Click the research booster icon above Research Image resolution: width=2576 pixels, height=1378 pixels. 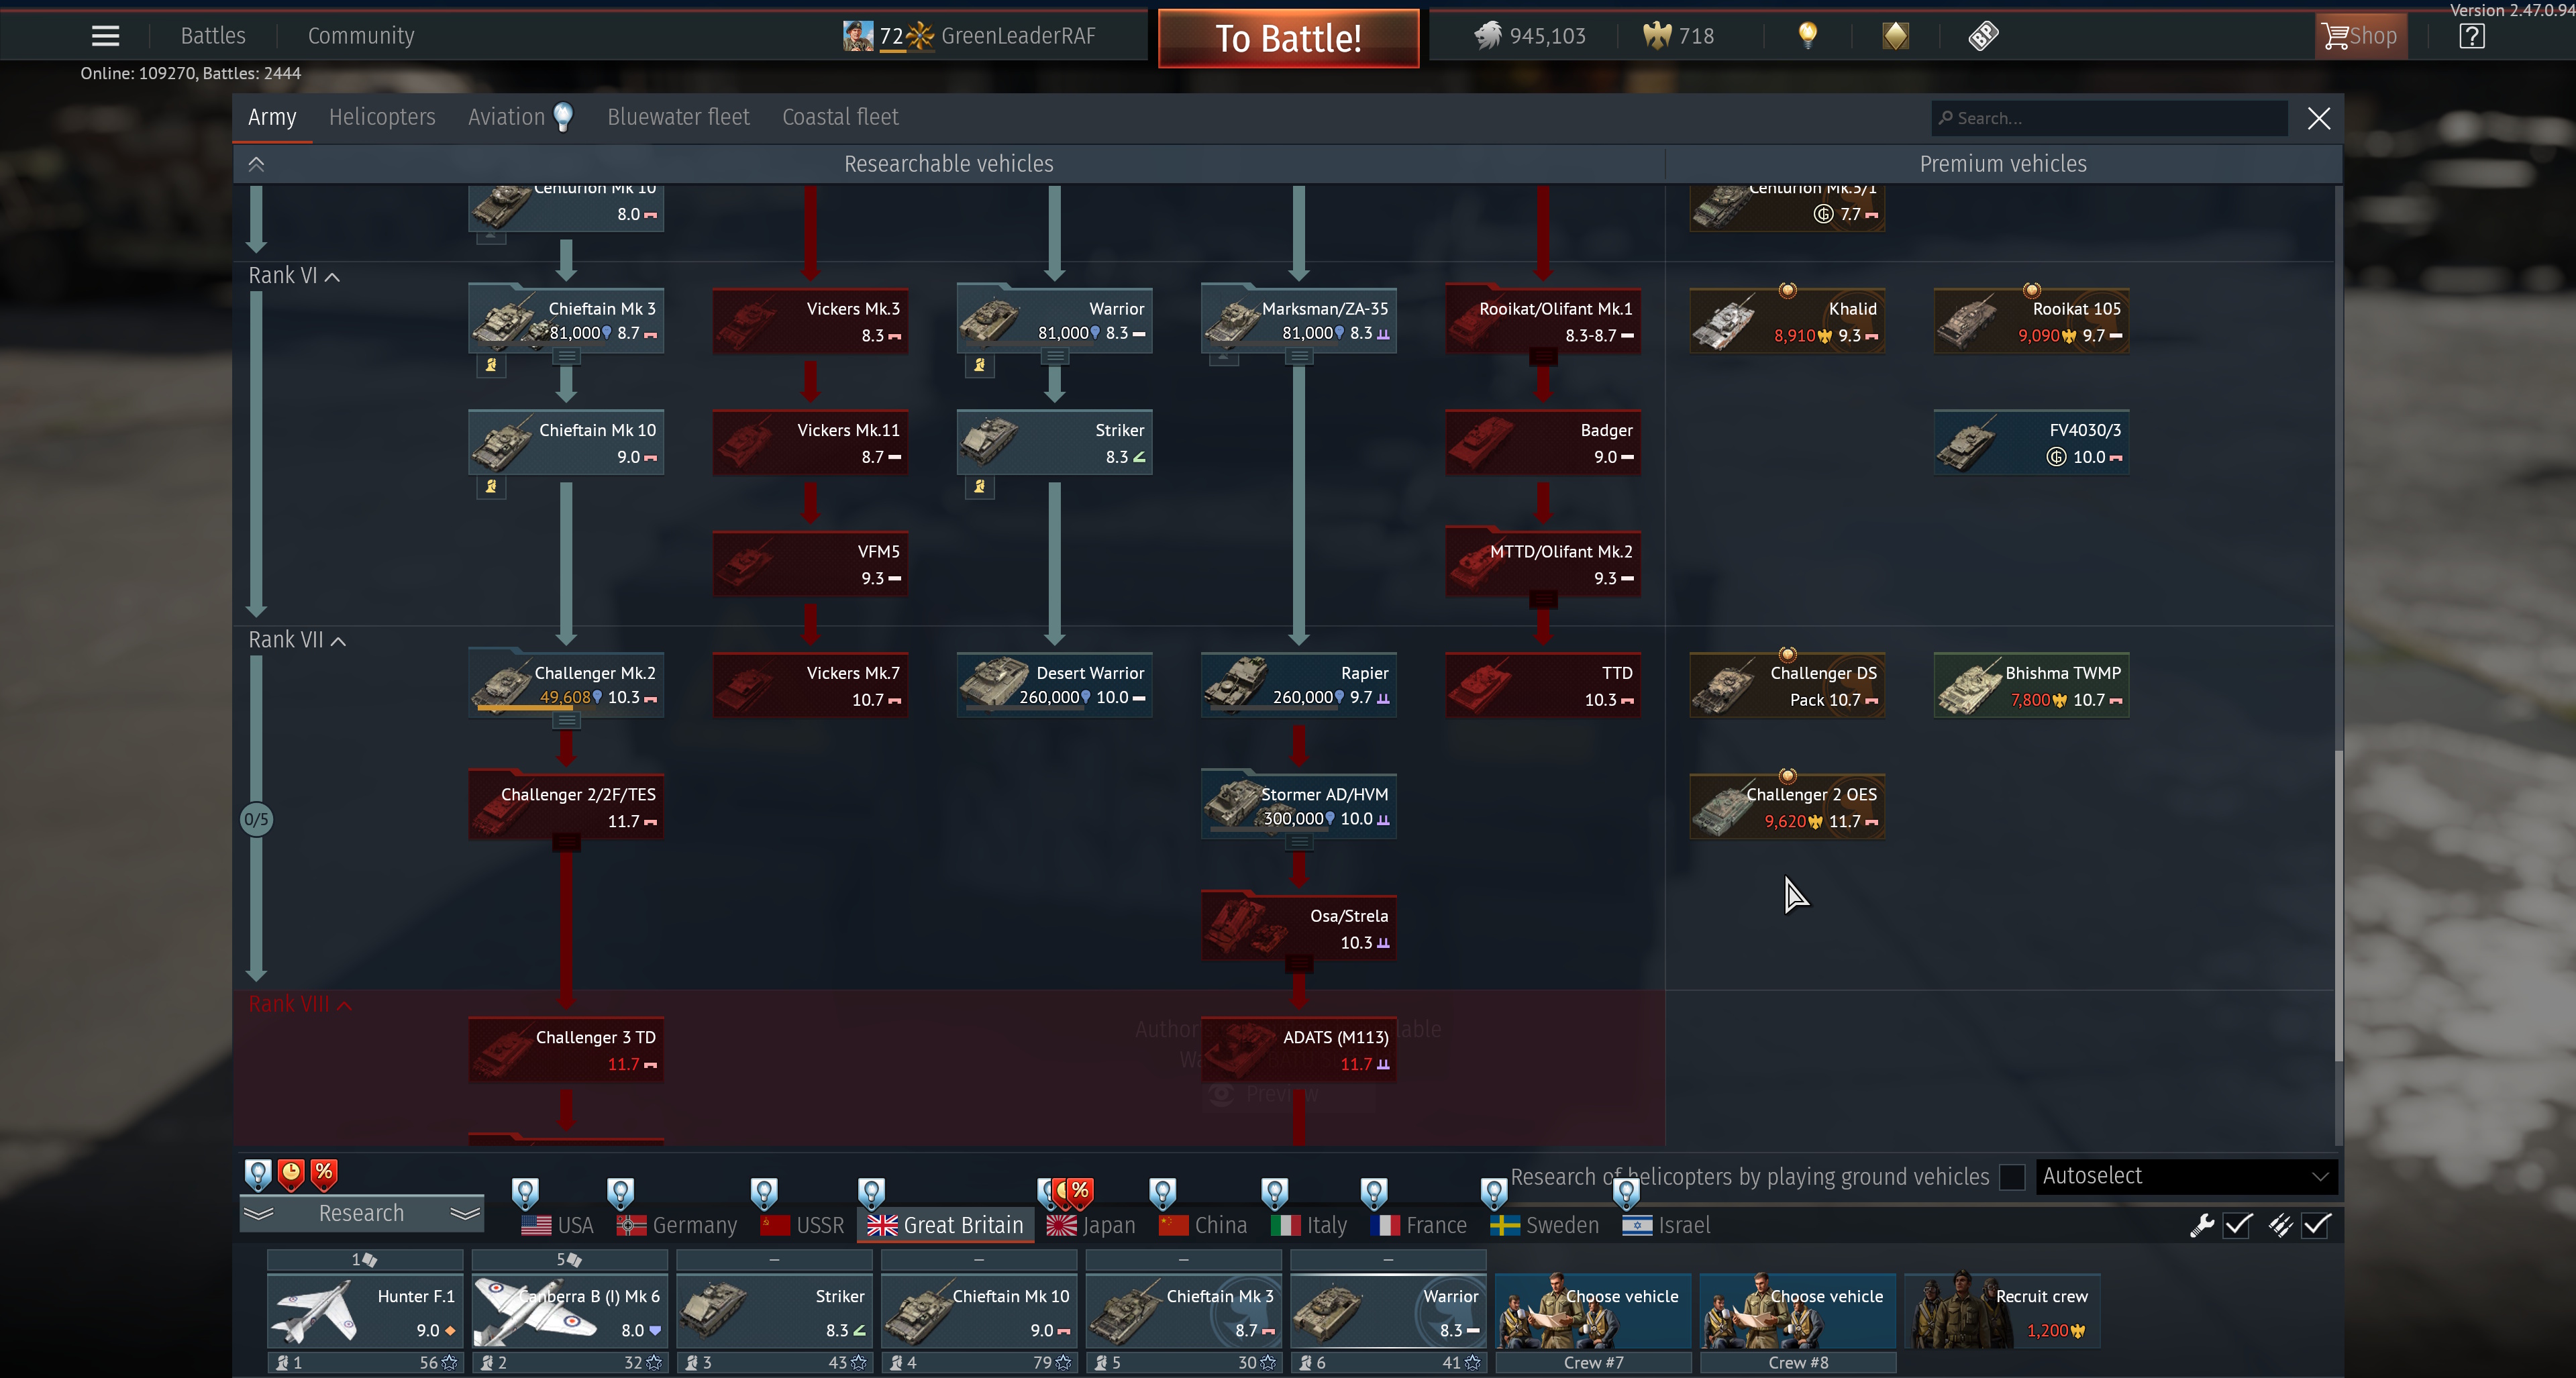coord(258,1174)
